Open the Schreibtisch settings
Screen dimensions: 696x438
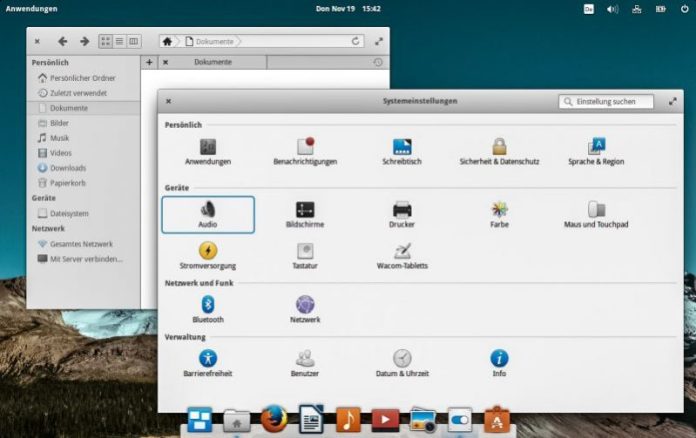pyautogui.click(x=402, y=152)
